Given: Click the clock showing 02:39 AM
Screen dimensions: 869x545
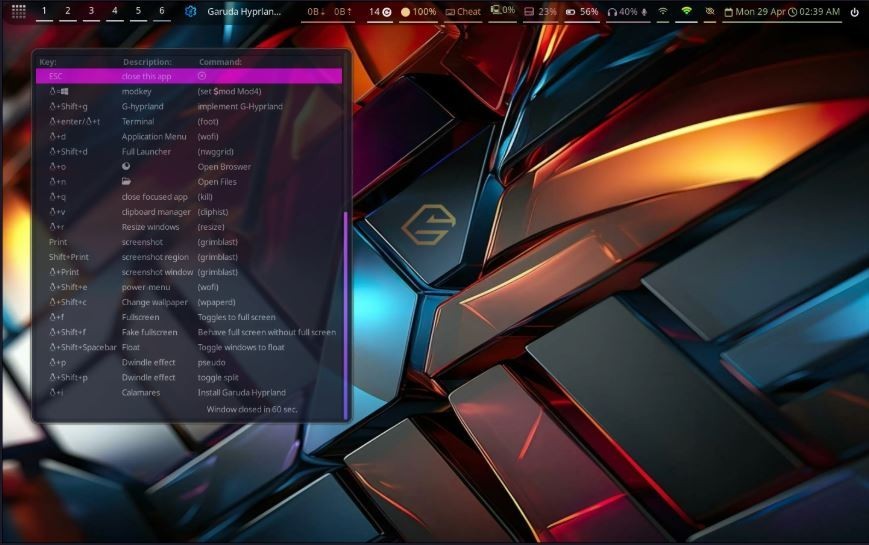Looking at the screenshot, I should point(814,11).
